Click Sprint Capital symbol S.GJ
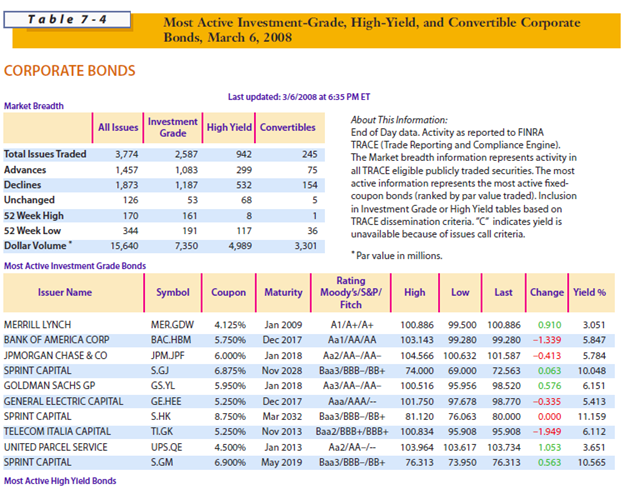624x489 pixels. coord(160,370)
